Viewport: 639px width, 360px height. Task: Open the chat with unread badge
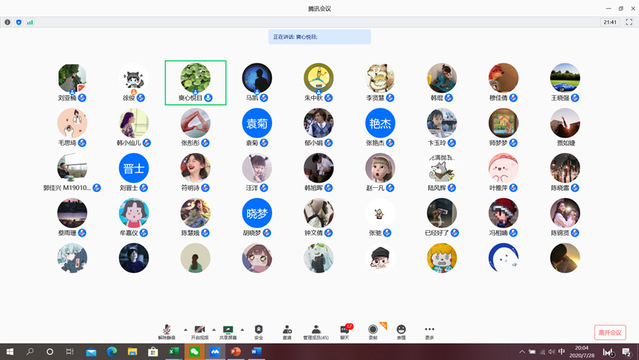(x=345, y=332)
